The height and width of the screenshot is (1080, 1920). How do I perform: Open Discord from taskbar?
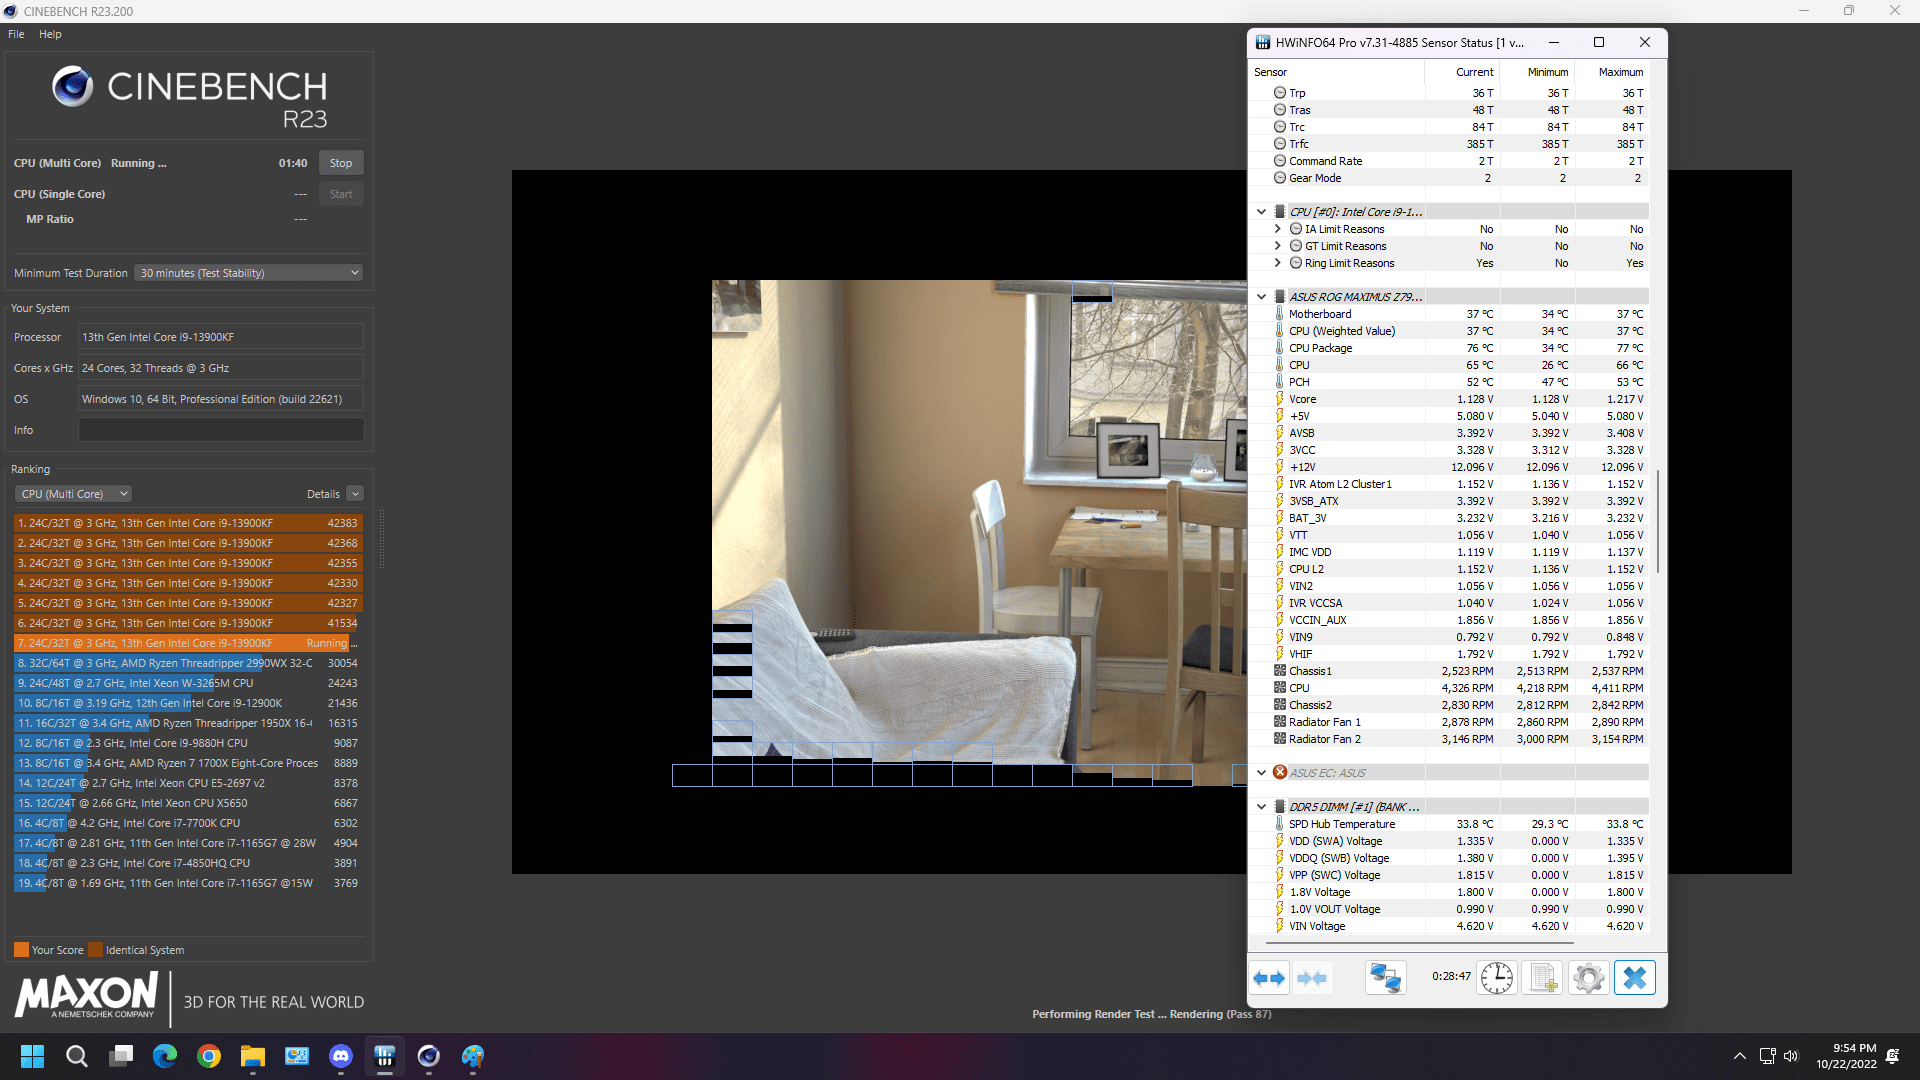341,1056
